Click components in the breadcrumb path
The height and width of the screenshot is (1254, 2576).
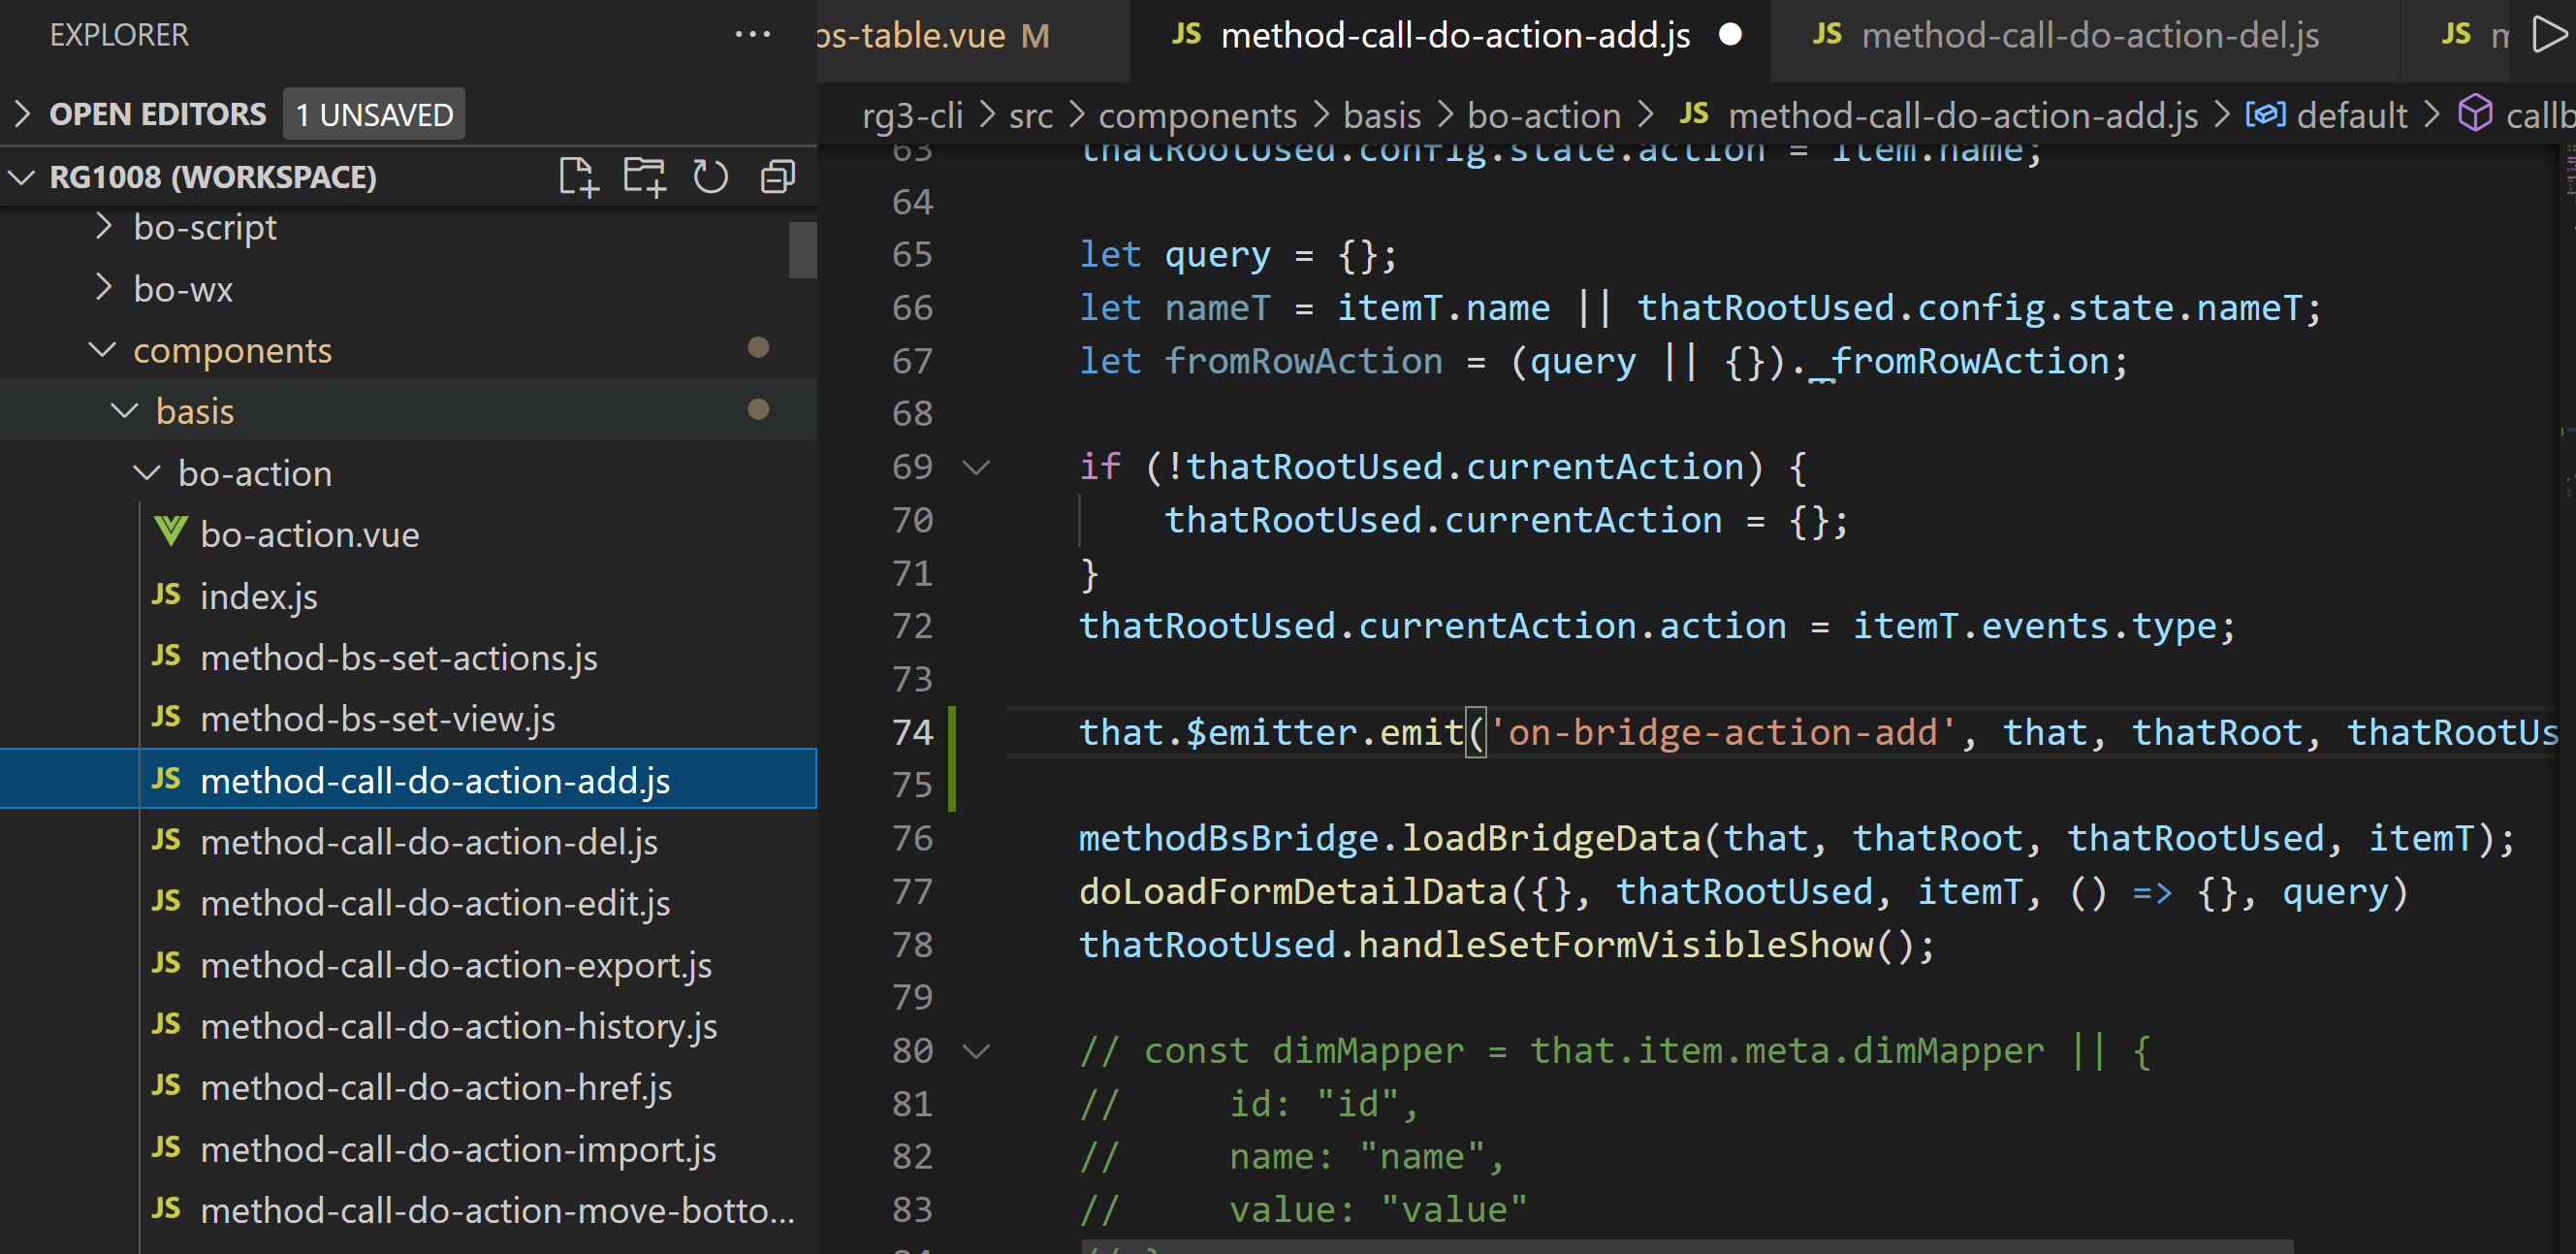tap(1197, 116)
